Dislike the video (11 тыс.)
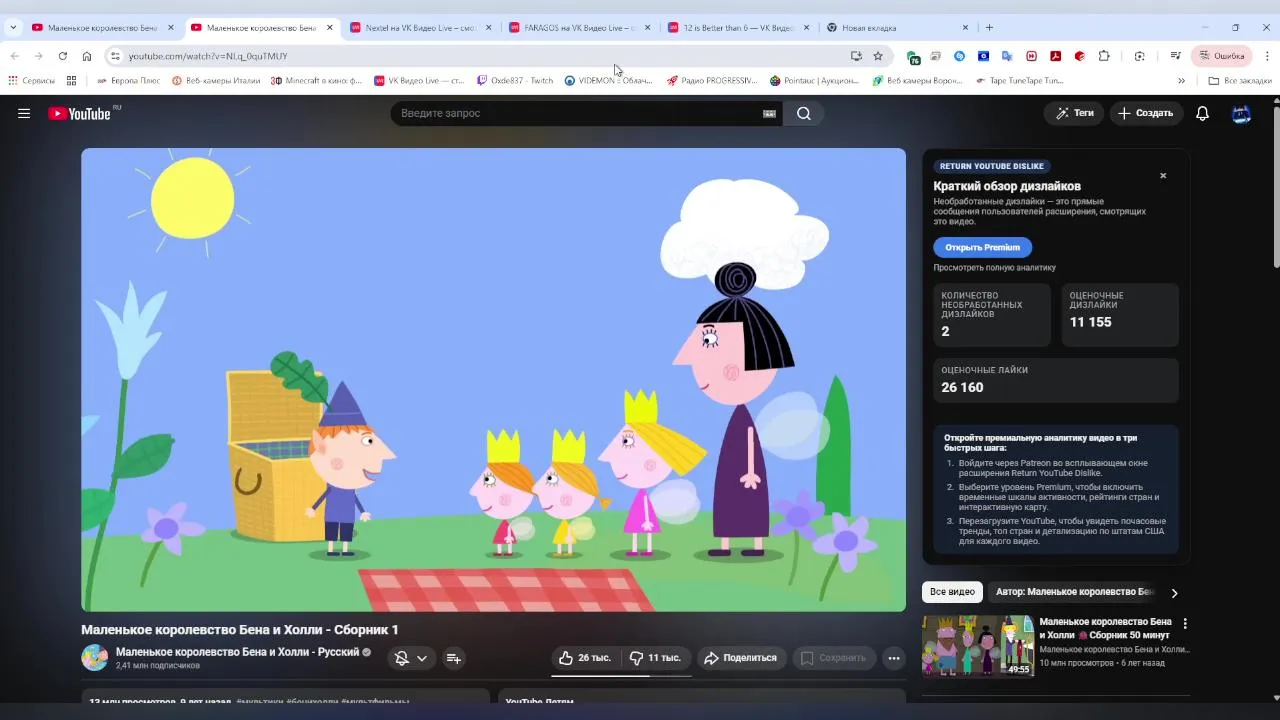 [x=655, y=658]
